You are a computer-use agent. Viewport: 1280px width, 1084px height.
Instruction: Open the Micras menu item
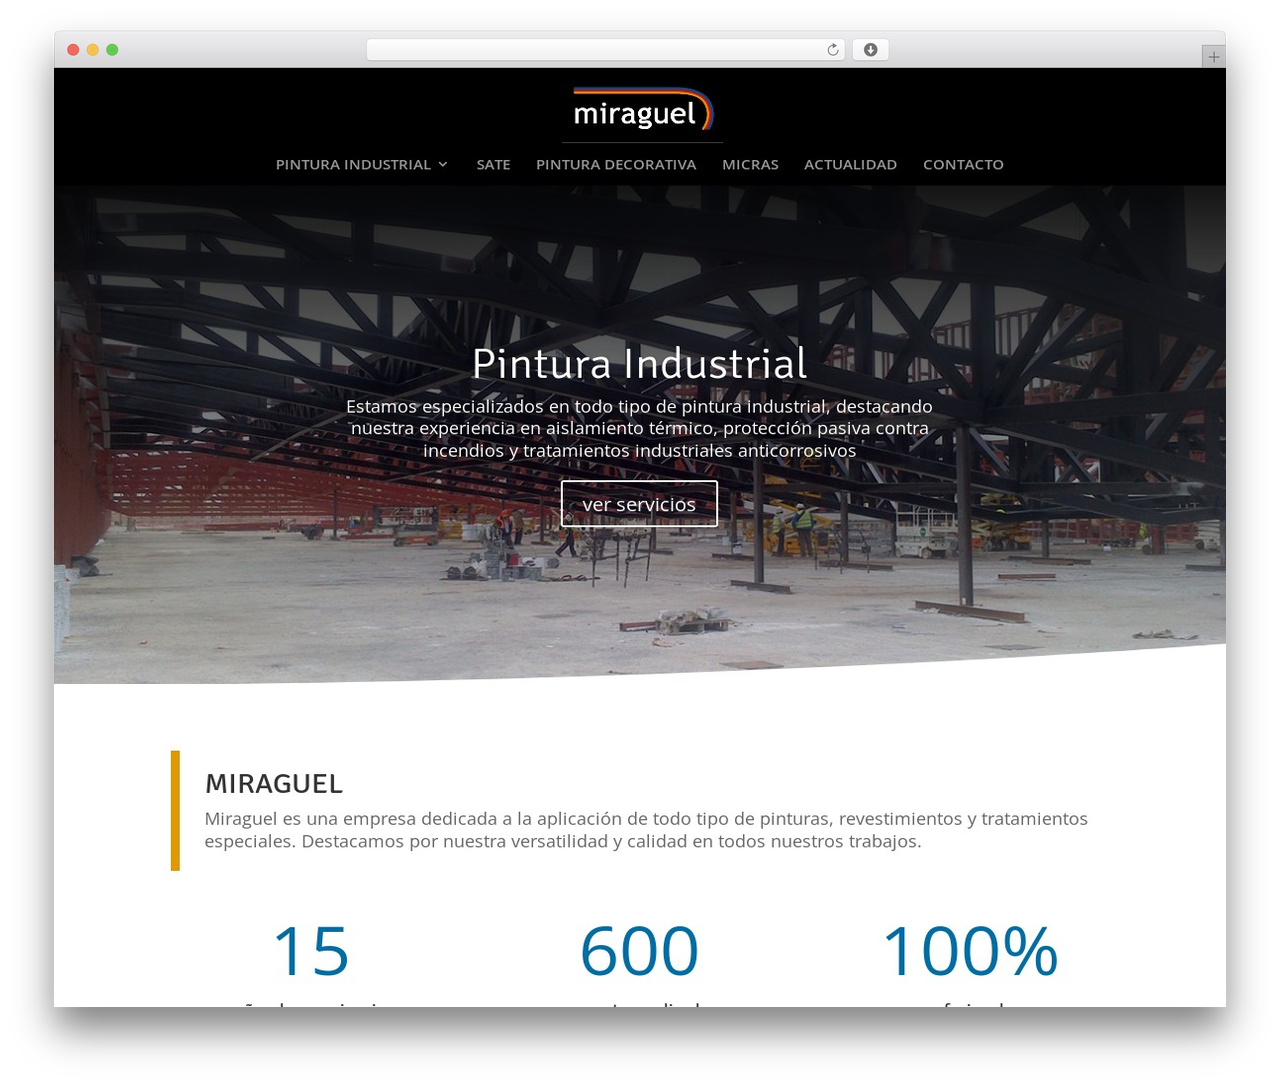pyautogui.click(x=750, y=164)
